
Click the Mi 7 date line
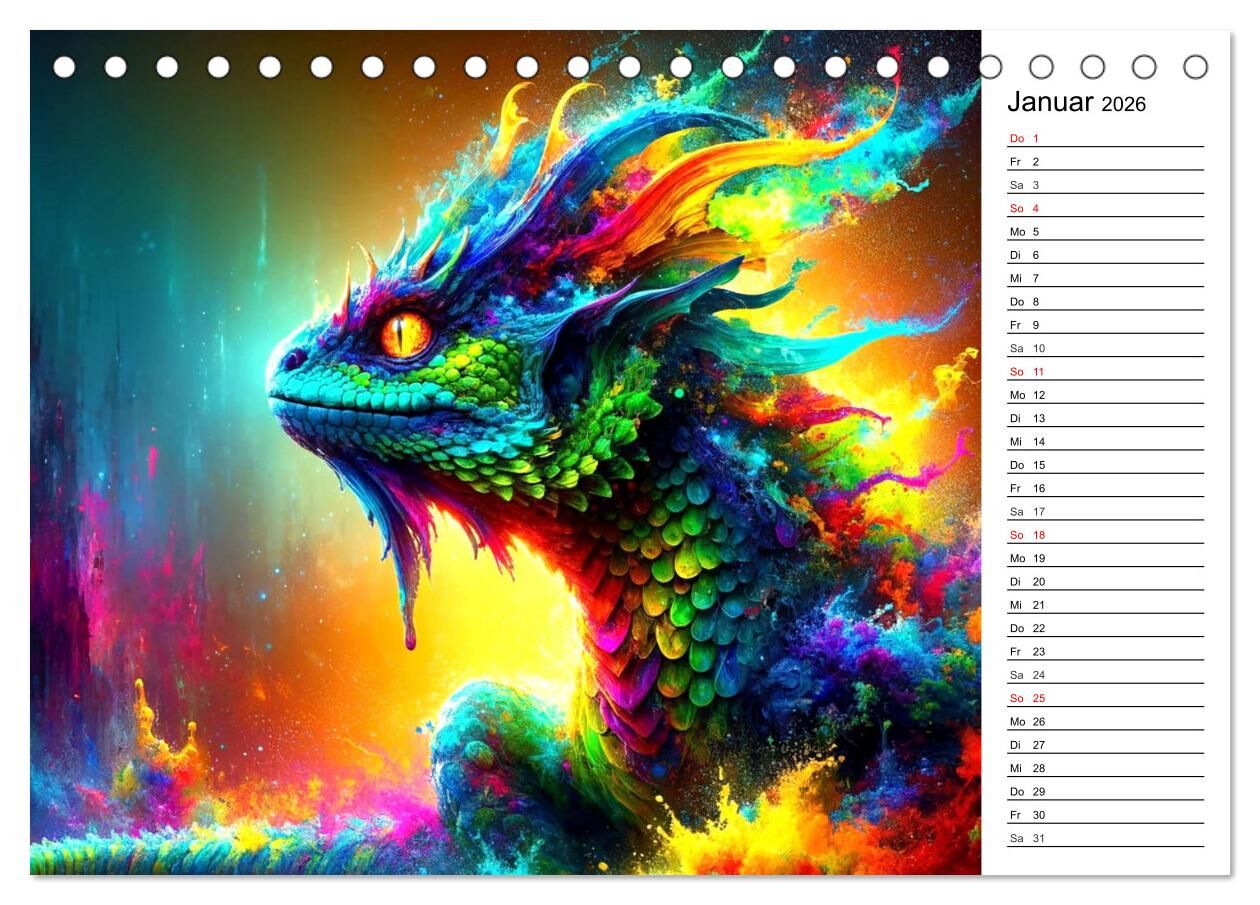[1104, 279]
